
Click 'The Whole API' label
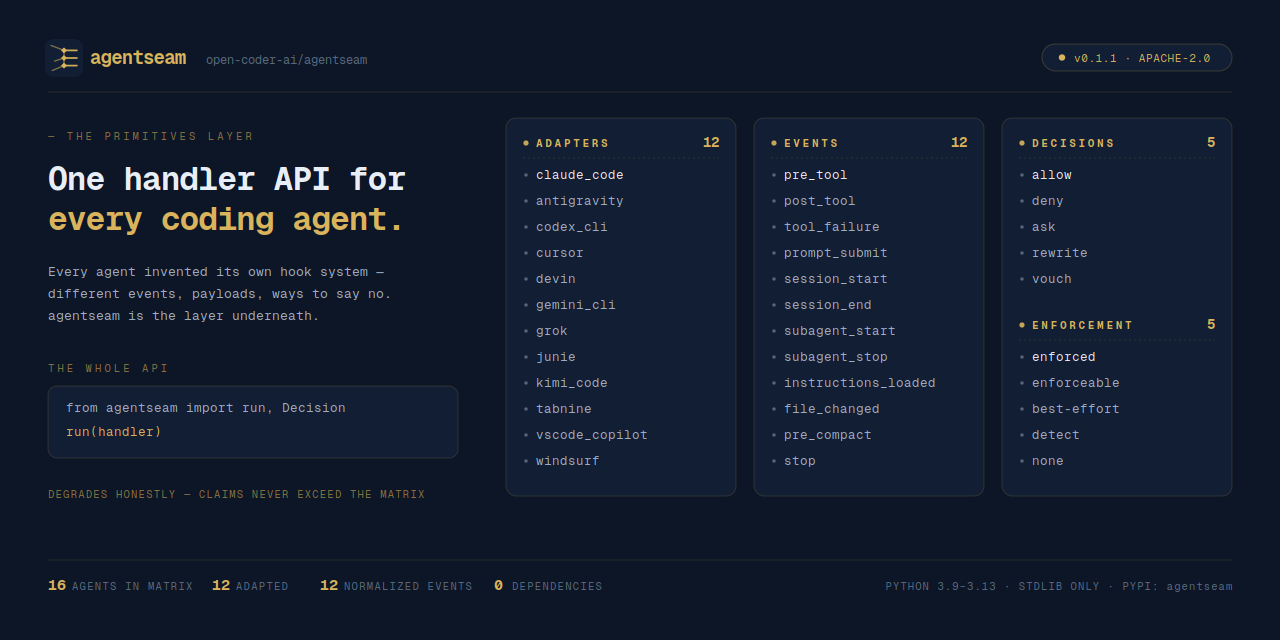108,368
